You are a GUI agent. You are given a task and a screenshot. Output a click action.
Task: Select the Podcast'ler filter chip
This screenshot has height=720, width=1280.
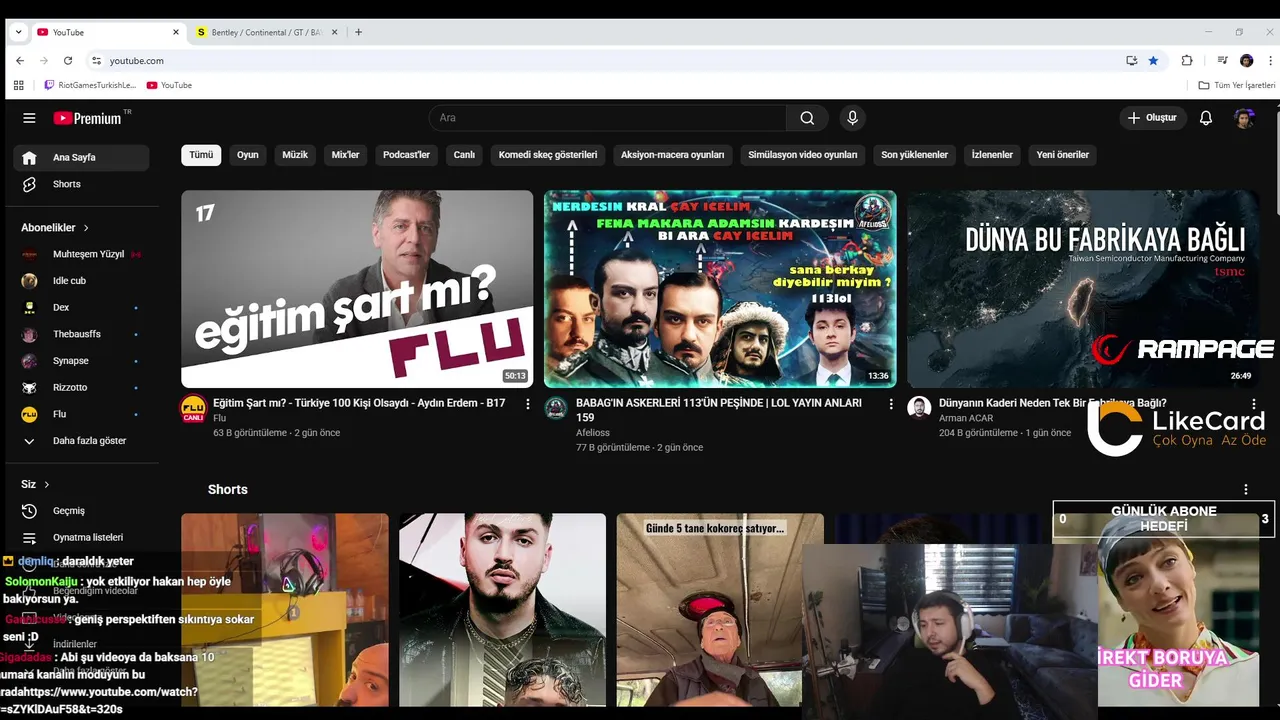click(406, 155)
